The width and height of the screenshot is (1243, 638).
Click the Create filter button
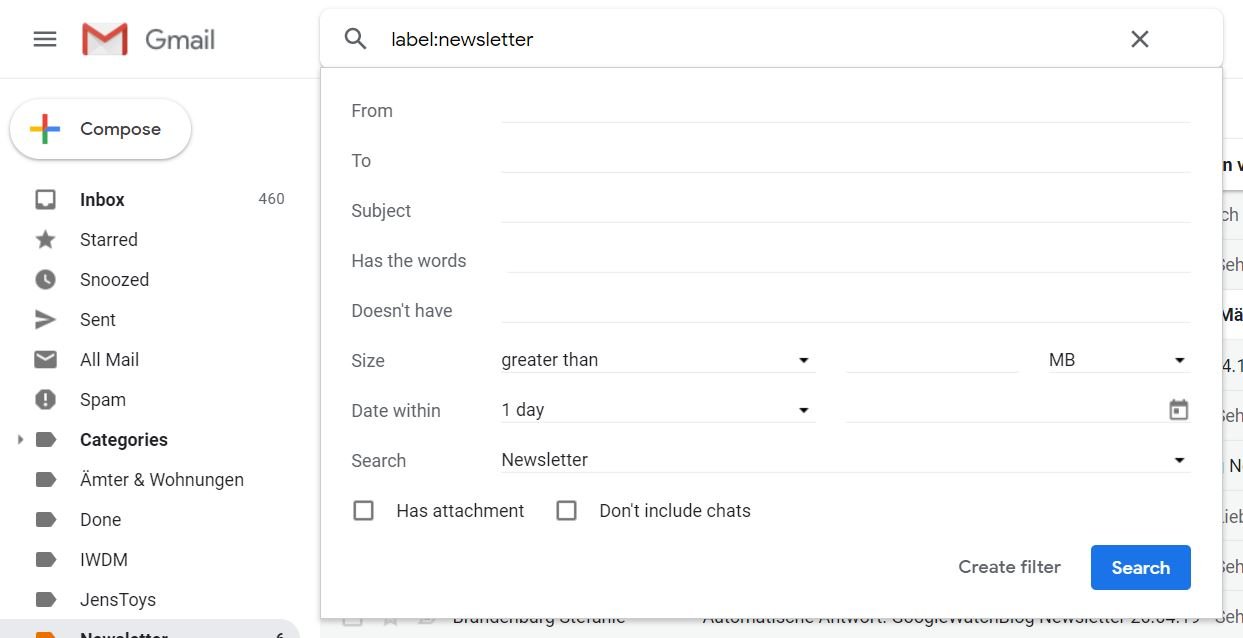(x=1009, y=567)
